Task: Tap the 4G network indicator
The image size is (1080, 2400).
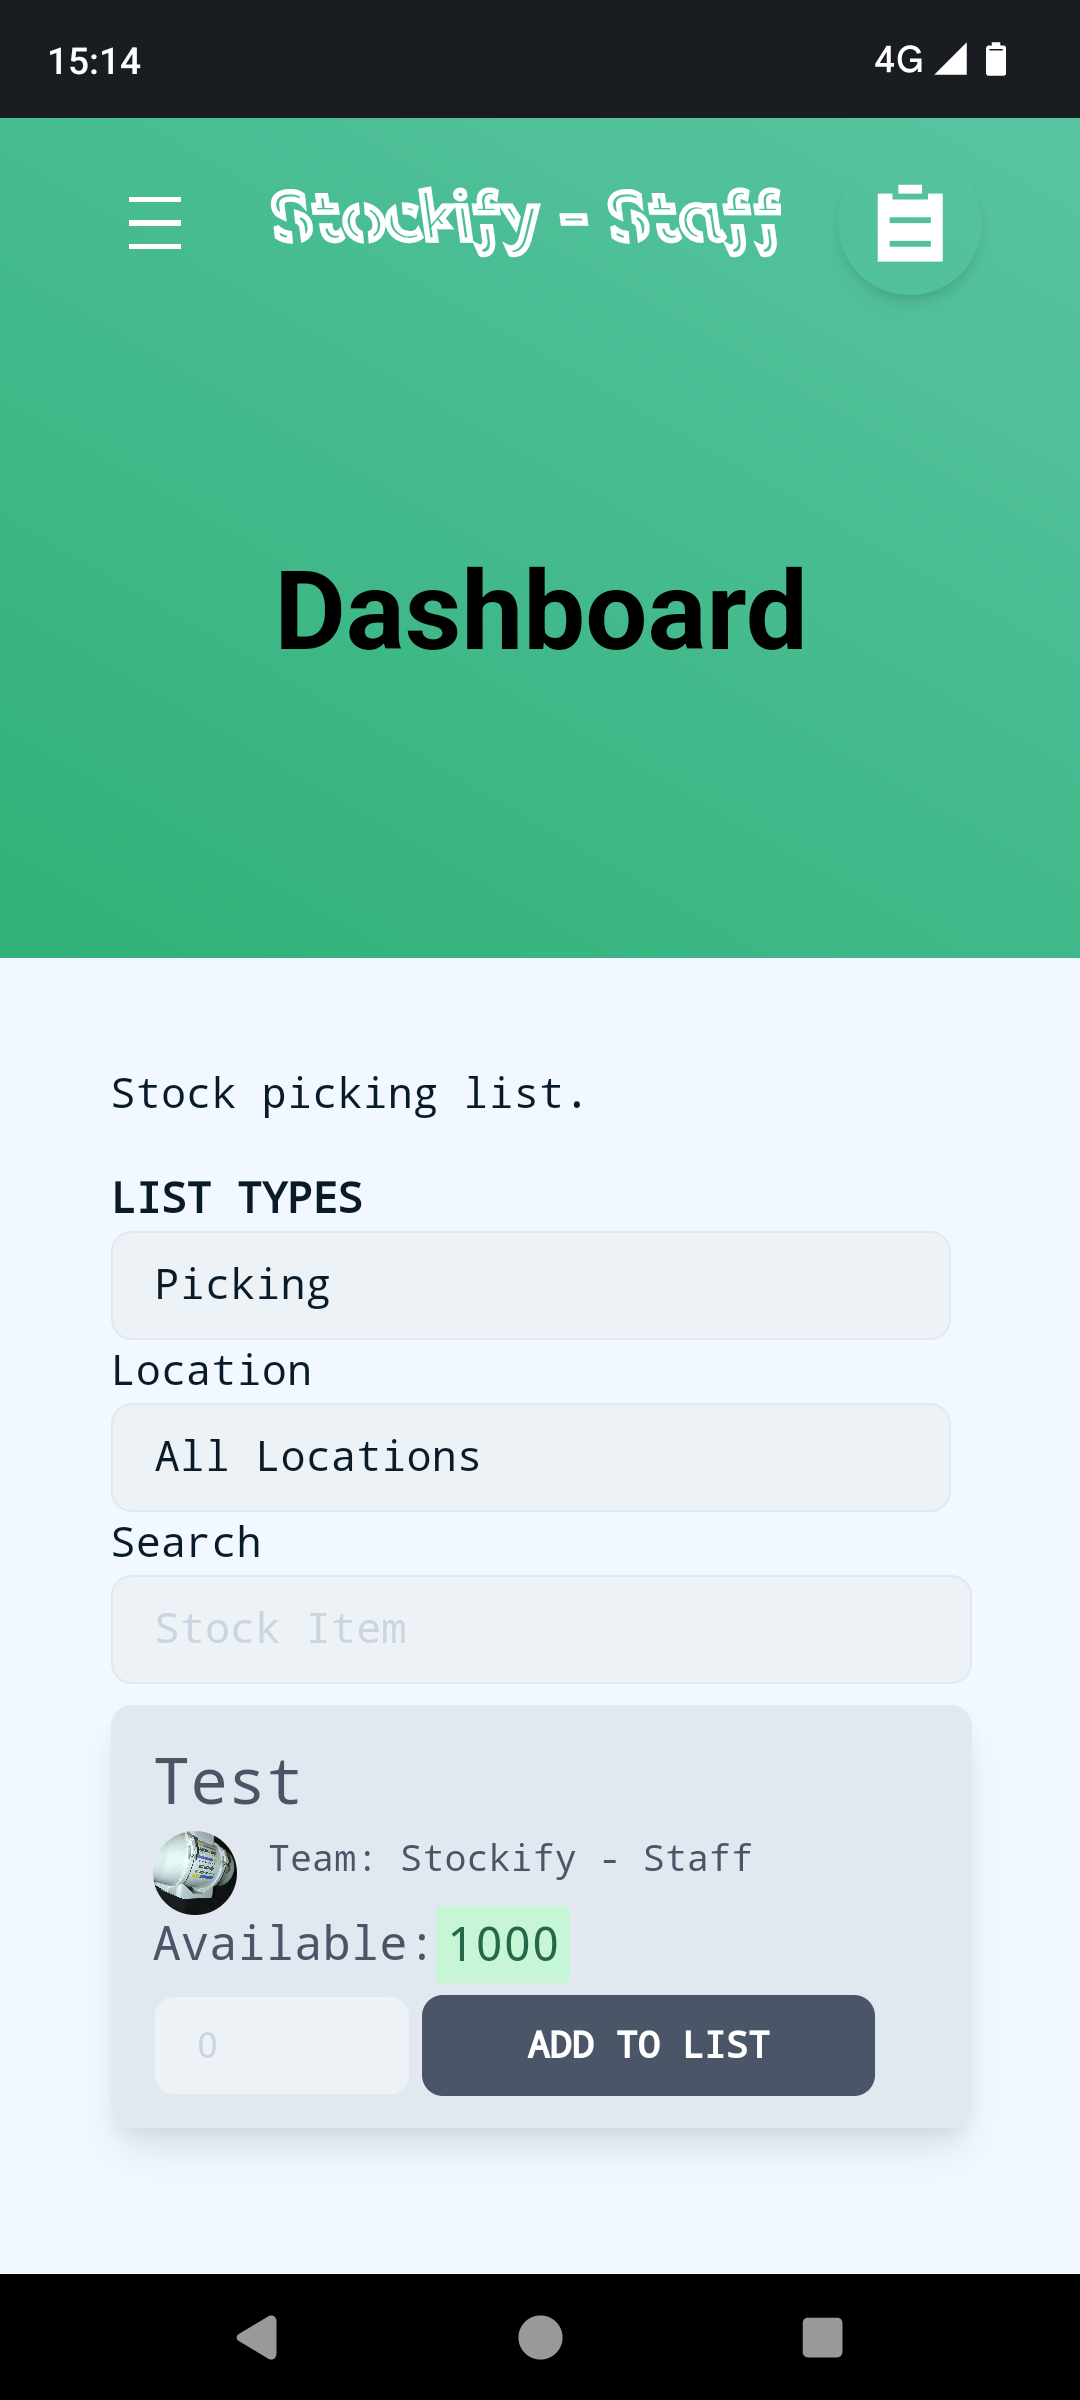Action: [x=897, y=60]
